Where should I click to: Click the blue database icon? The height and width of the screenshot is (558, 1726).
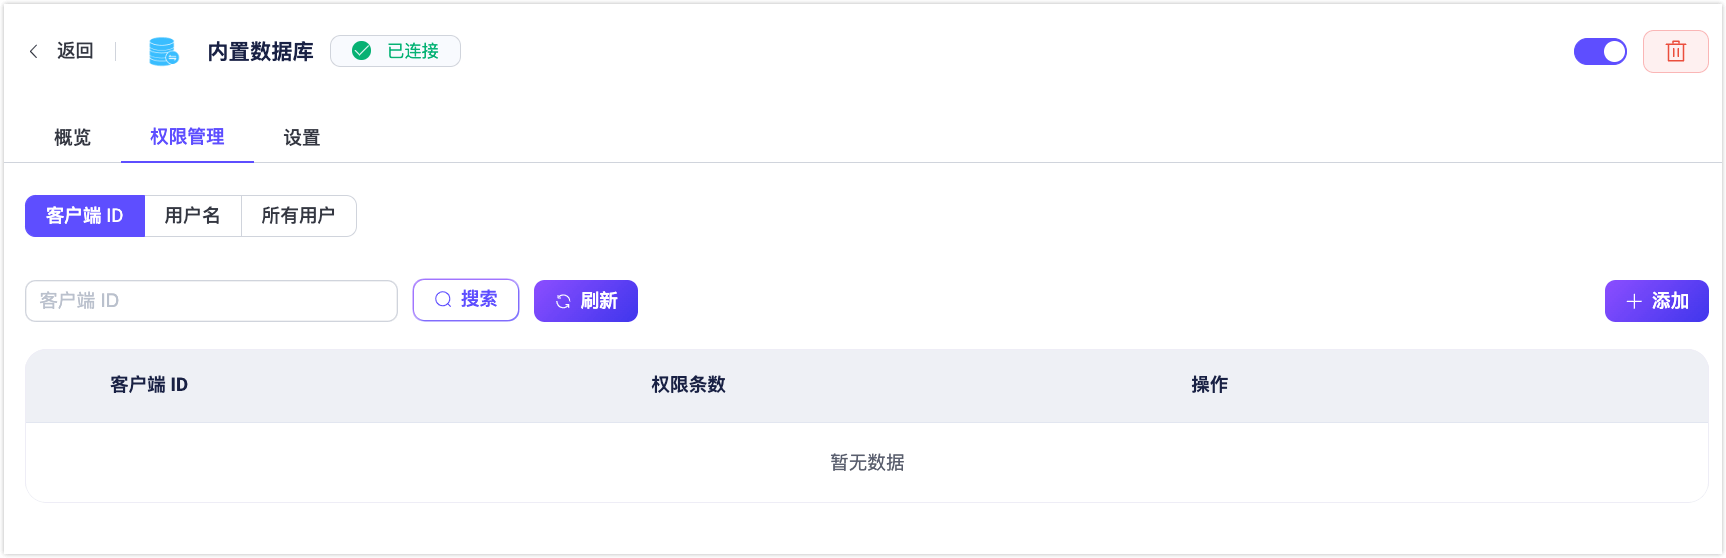point(163,51)
